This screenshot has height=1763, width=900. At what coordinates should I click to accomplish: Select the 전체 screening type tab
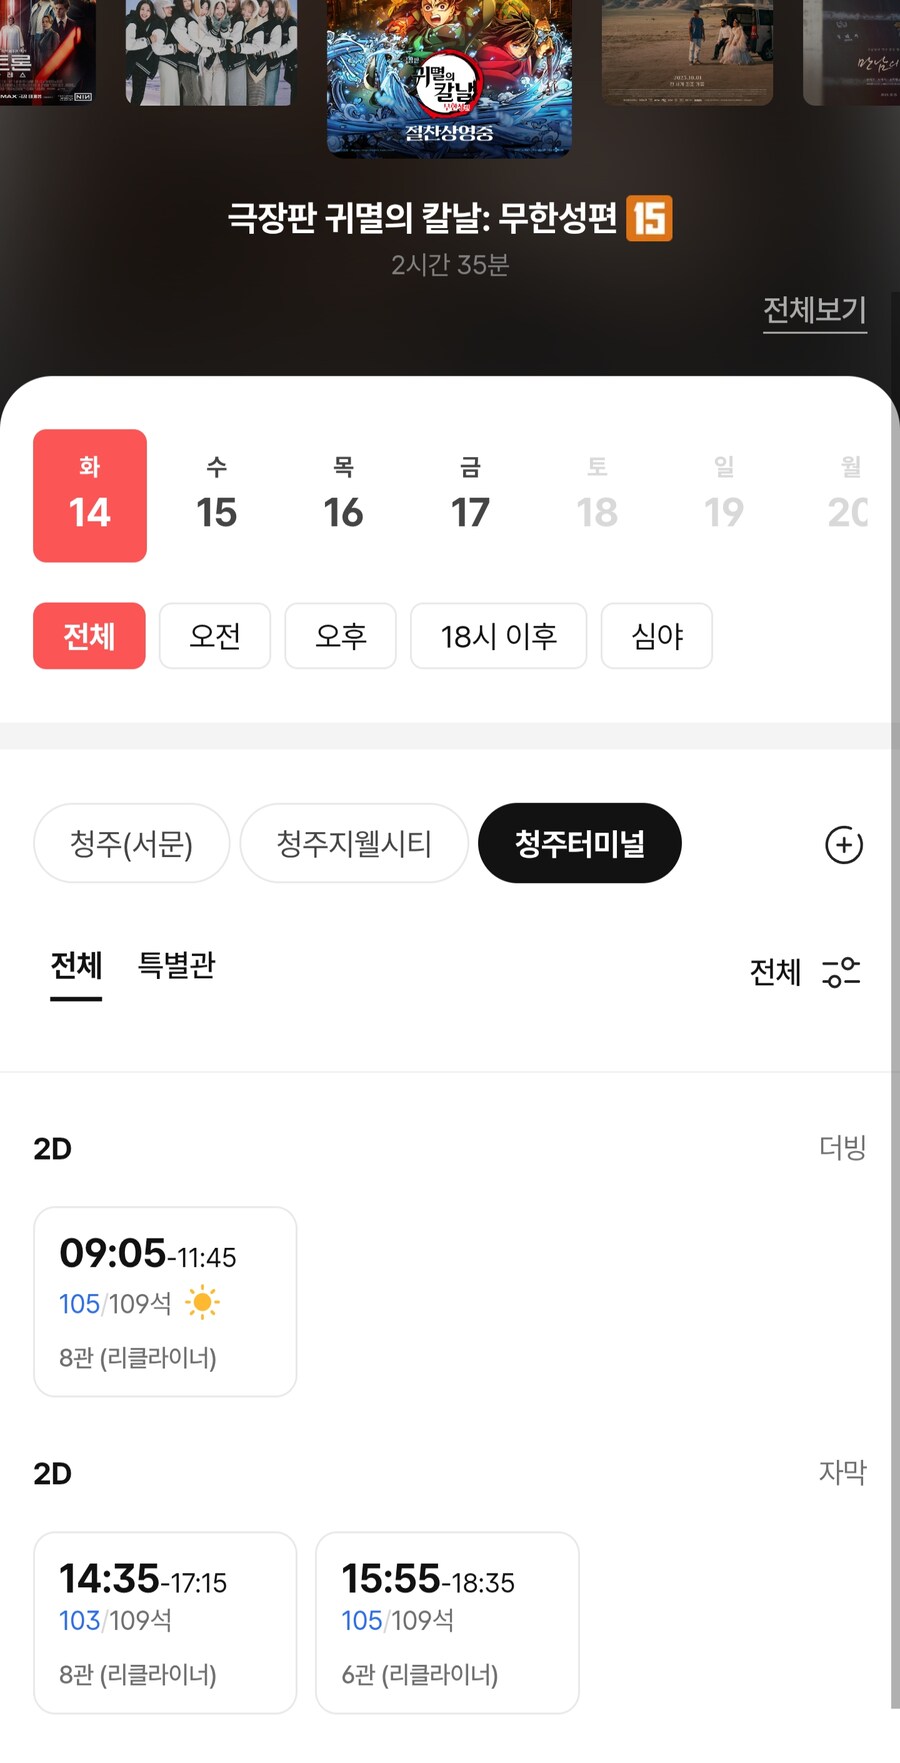point(76,966)
